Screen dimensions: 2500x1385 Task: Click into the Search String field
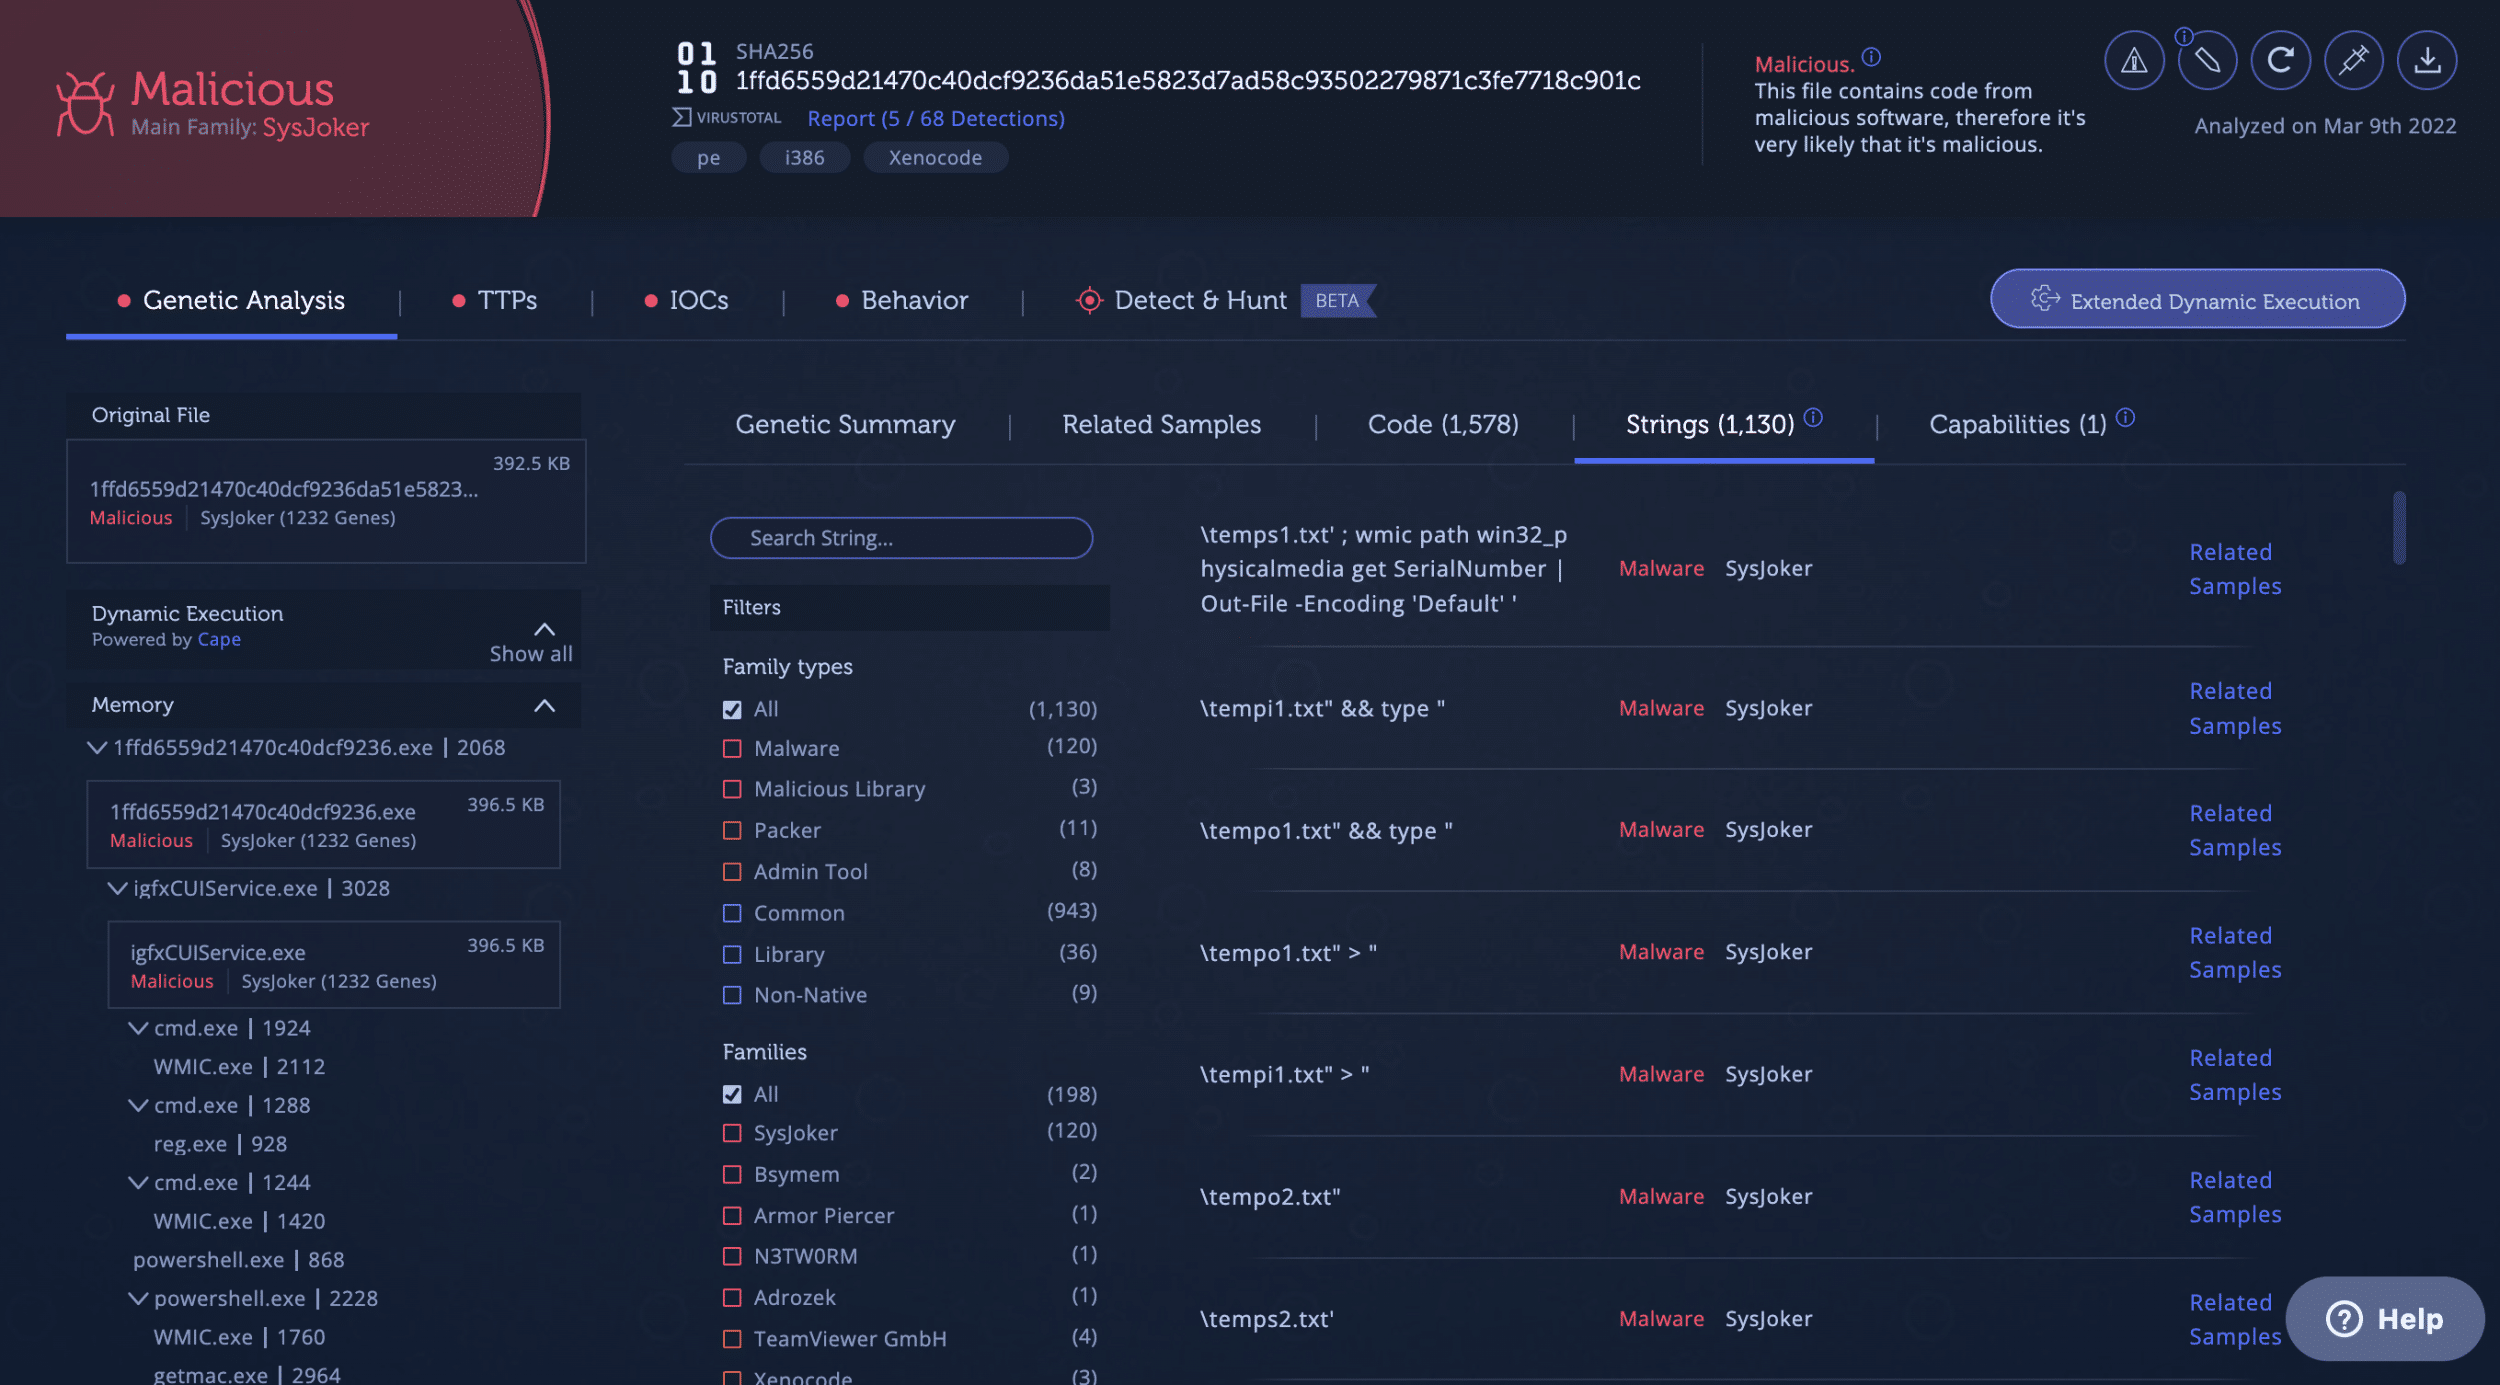coord(900,538)
